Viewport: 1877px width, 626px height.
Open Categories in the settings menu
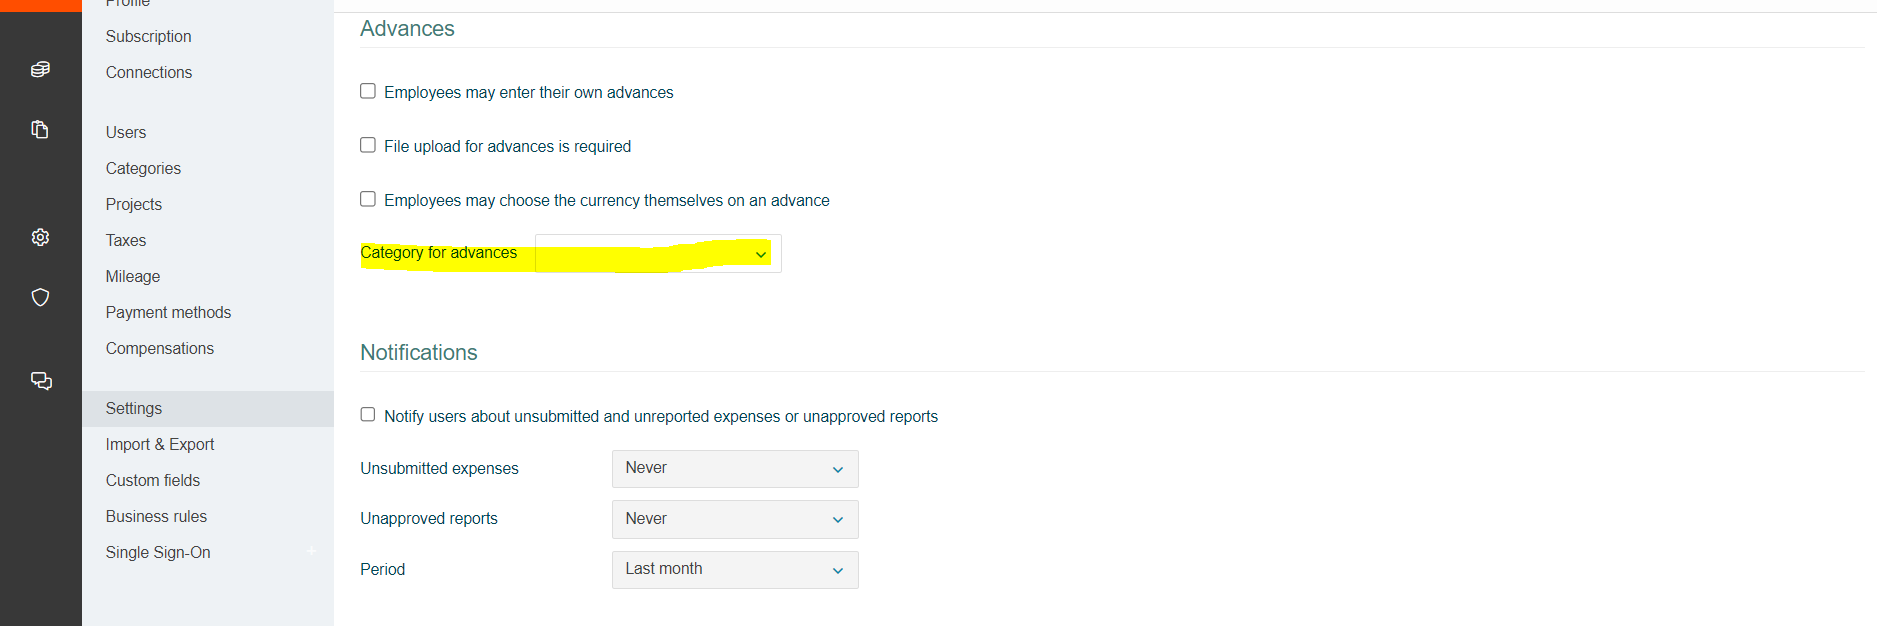click(x=143, y=168)
